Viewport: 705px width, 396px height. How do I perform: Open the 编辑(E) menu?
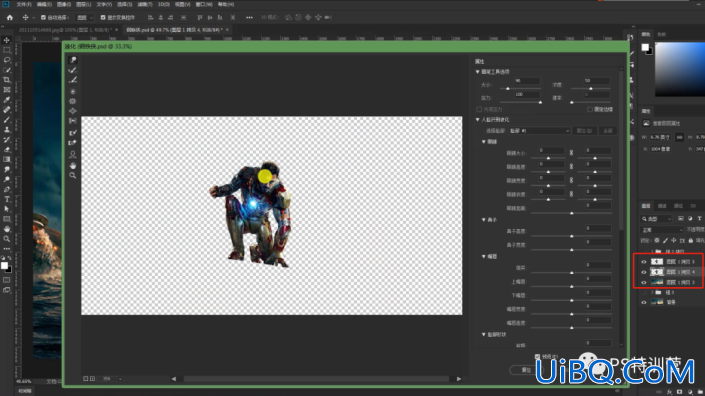click(44, 4)
